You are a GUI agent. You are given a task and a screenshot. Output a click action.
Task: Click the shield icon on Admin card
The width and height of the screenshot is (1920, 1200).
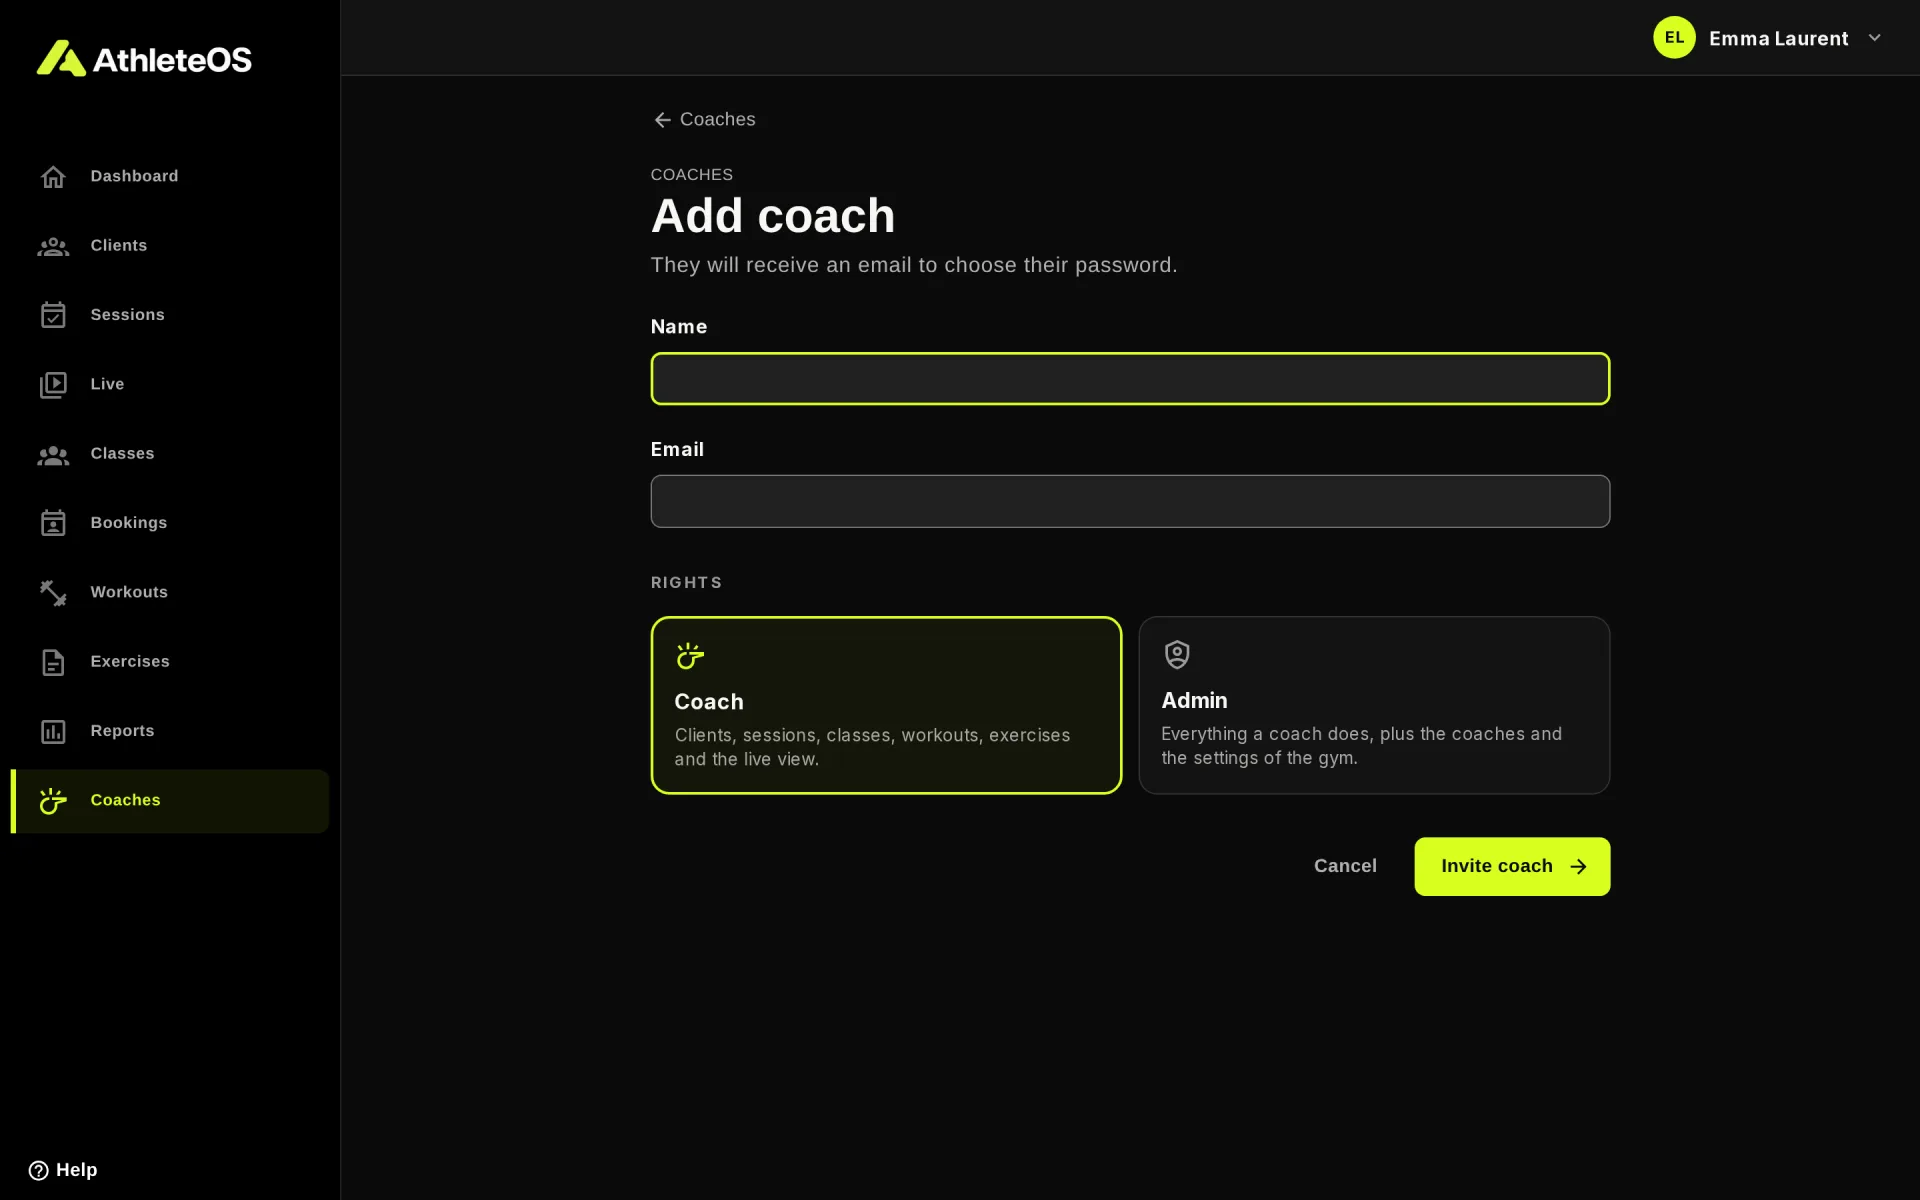(1177, 655)
